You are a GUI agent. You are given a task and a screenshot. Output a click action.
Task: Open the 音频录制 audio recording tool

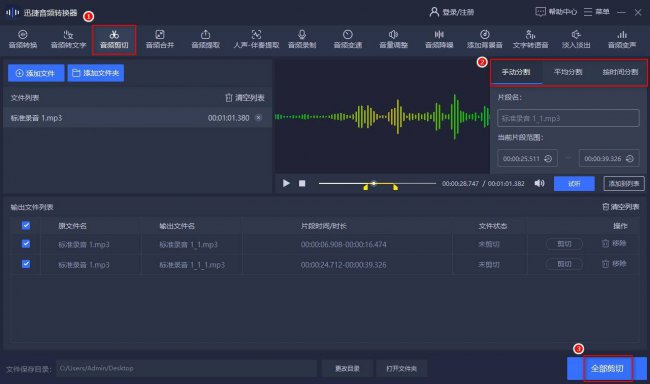click(x=302, y=39)
